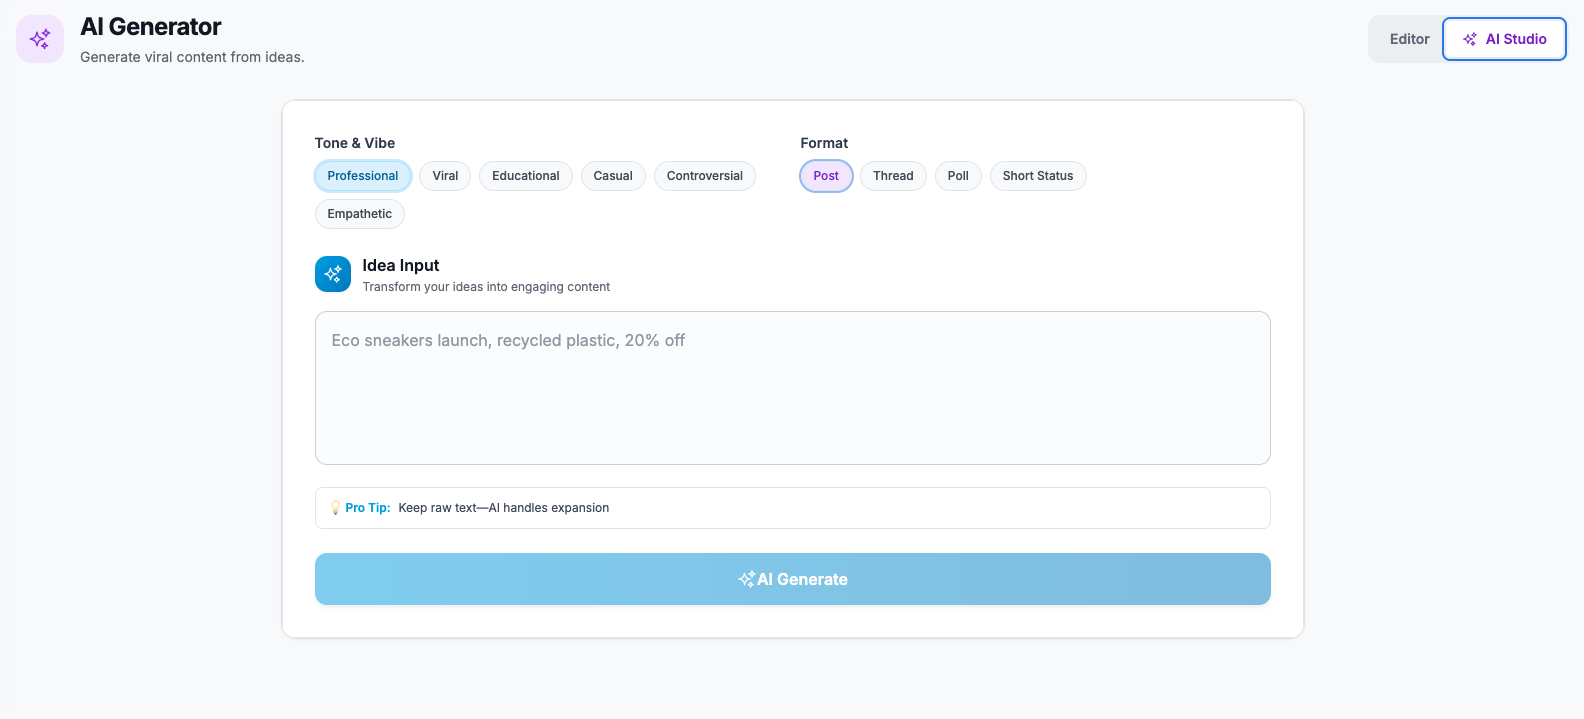Viewport: 1584px width, 719px height.
Task: Choose Post as the format
Action: tap(826, 176)
